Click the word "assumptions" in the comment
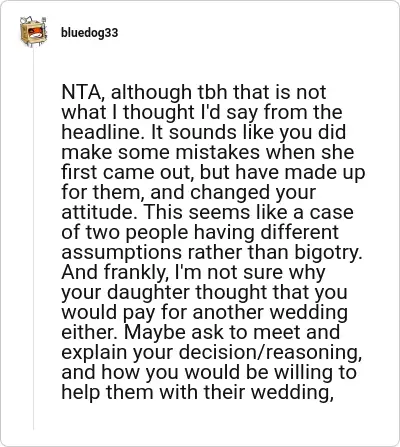This screenshot has height=447, width=400. pos(121,253)
